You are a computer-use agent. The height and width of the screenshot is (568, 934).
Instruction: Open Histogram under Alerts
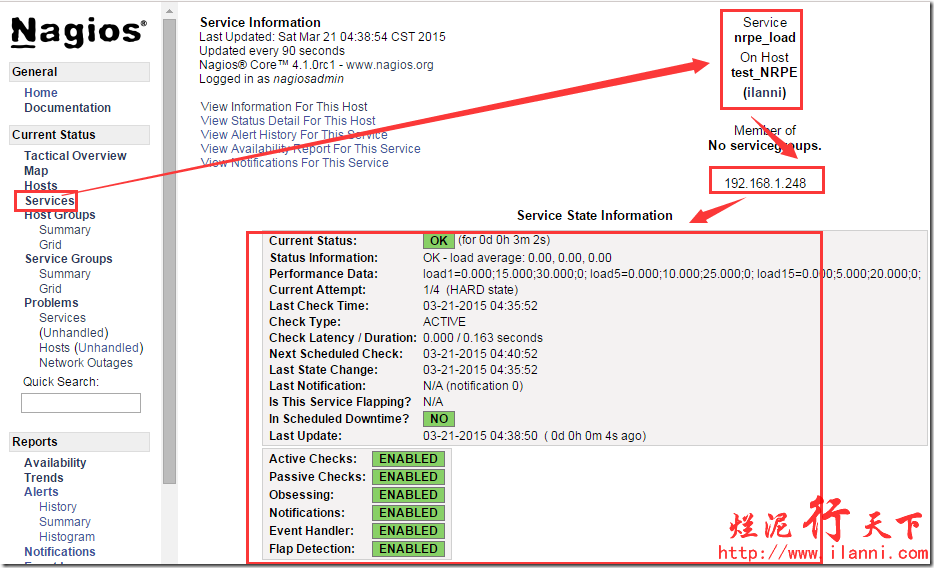67,536
